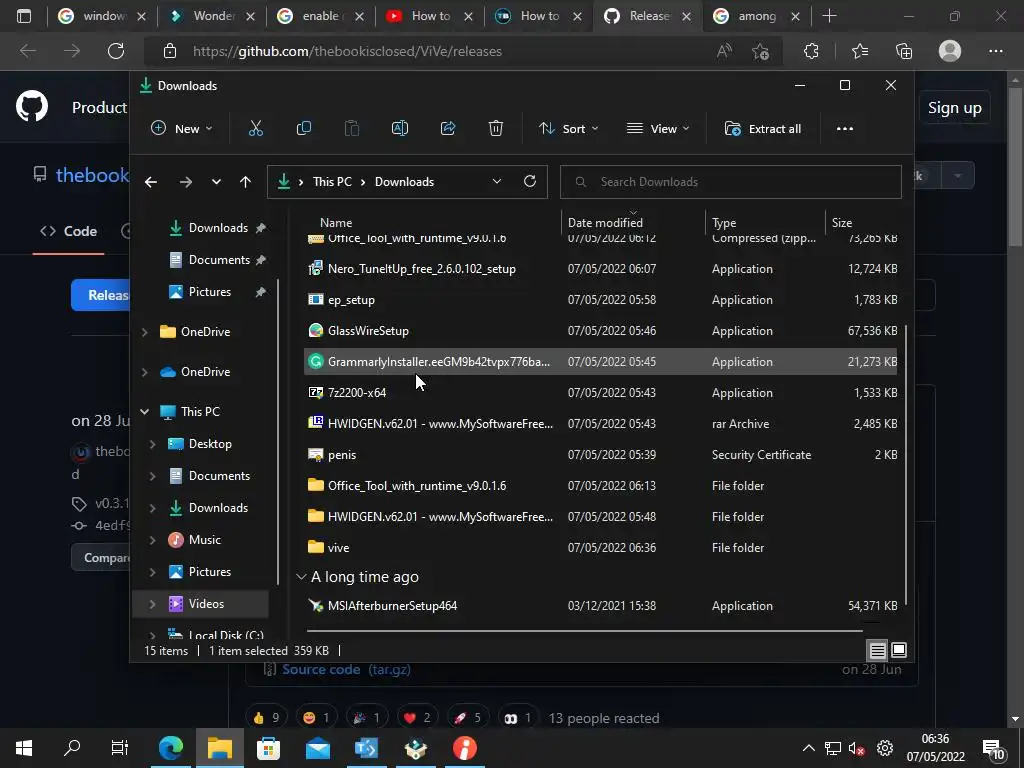Click in Search Downloads field
1024x768 pixels.
(x=730, y=182)
